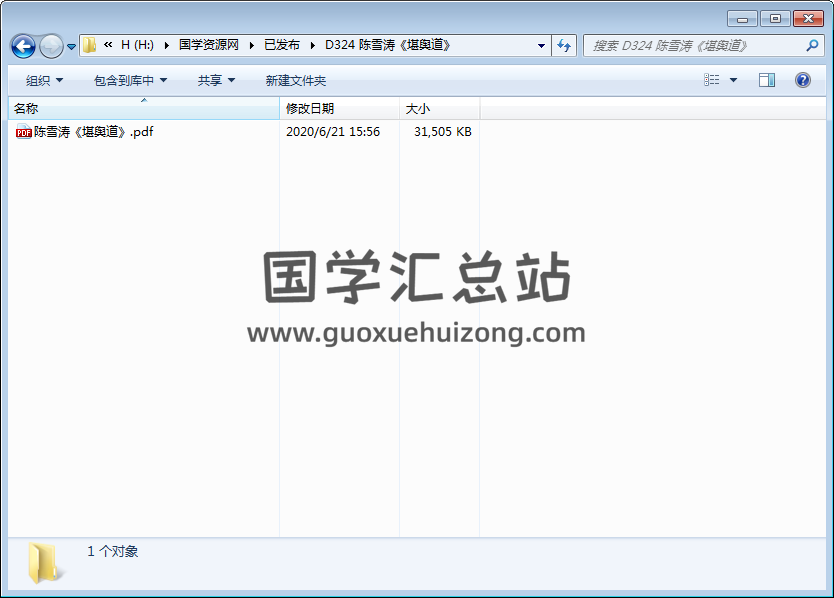Screen dimensions: 834x598
Task: Open the 包含到库中 menu
Action: pyautogui.click(x=130, y=80)
